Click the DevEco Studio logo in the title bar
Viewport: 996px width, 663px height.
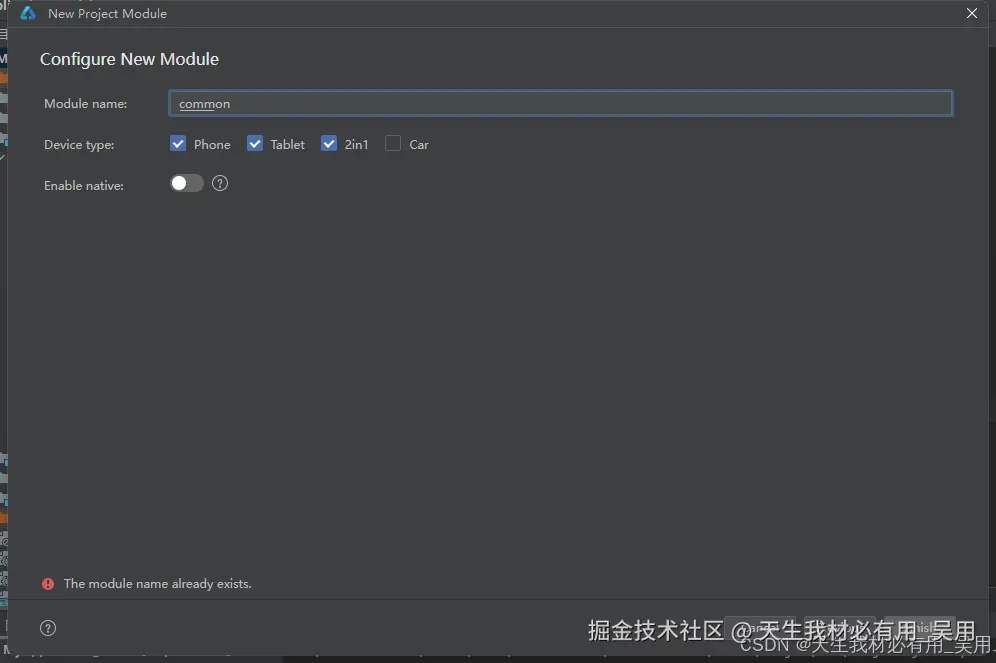point(24,13)
